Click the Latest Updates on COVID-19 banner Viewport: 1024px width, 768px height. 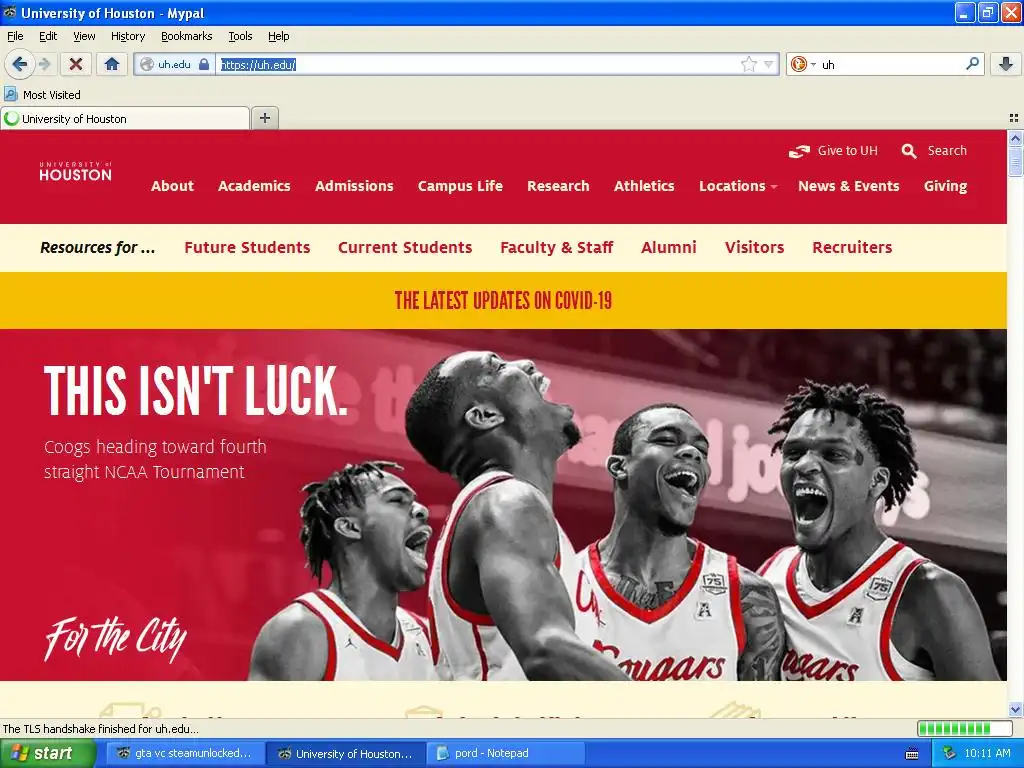pyautogui.click(x=503, y=300)
